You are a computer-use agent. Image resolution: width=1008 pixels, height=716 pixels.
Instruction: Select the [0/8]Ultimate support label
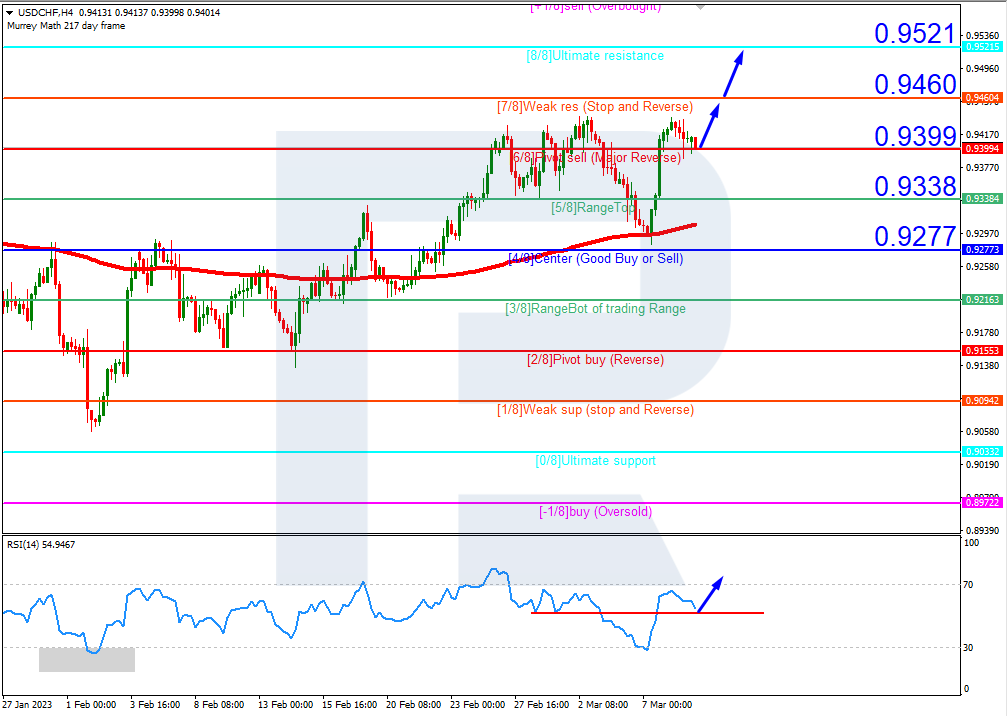coord(595,461)
